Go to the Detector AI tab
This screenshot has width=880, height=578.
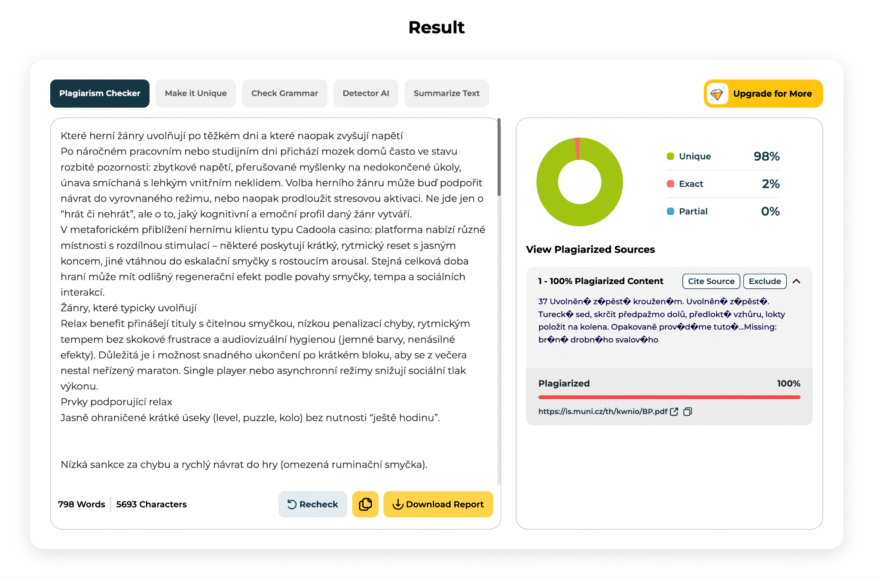[366, 94]
